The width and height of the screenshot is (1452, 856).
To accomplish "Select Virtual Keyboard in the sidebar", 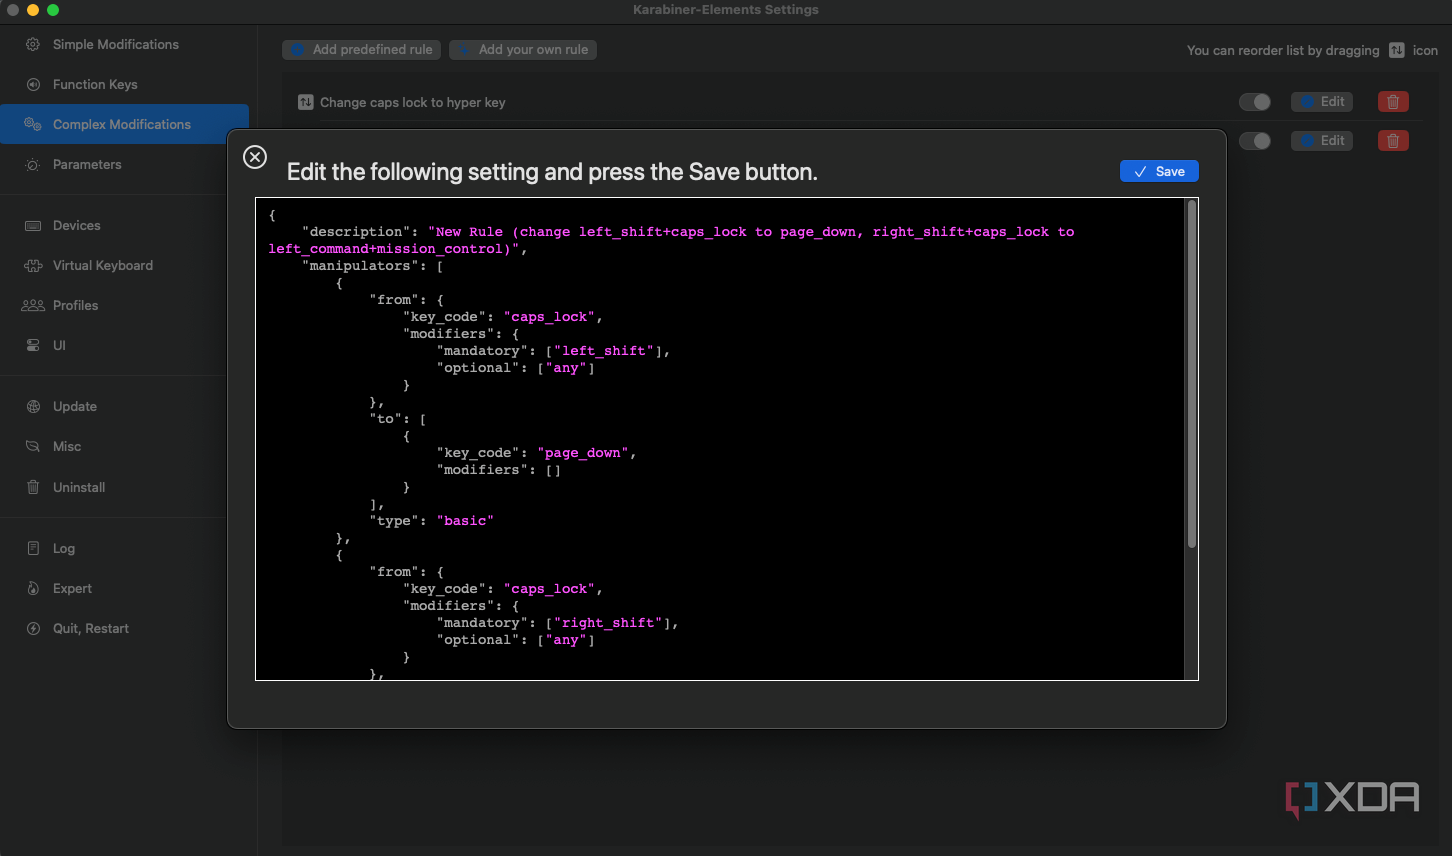I will (124, 265).
